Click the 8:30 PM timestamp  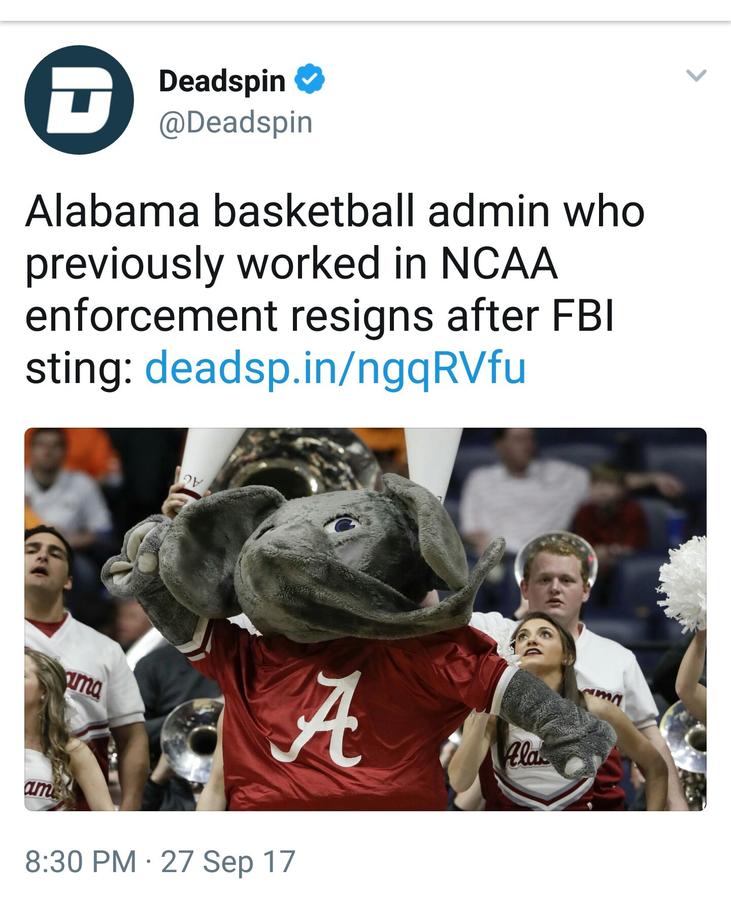click(80, 862)
